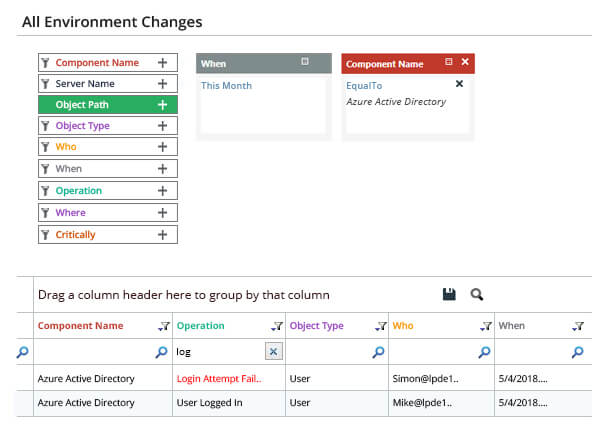This screenshot has height=430, width=612.
Task: Click search icon in Who filter row
Action: point(484,352)
